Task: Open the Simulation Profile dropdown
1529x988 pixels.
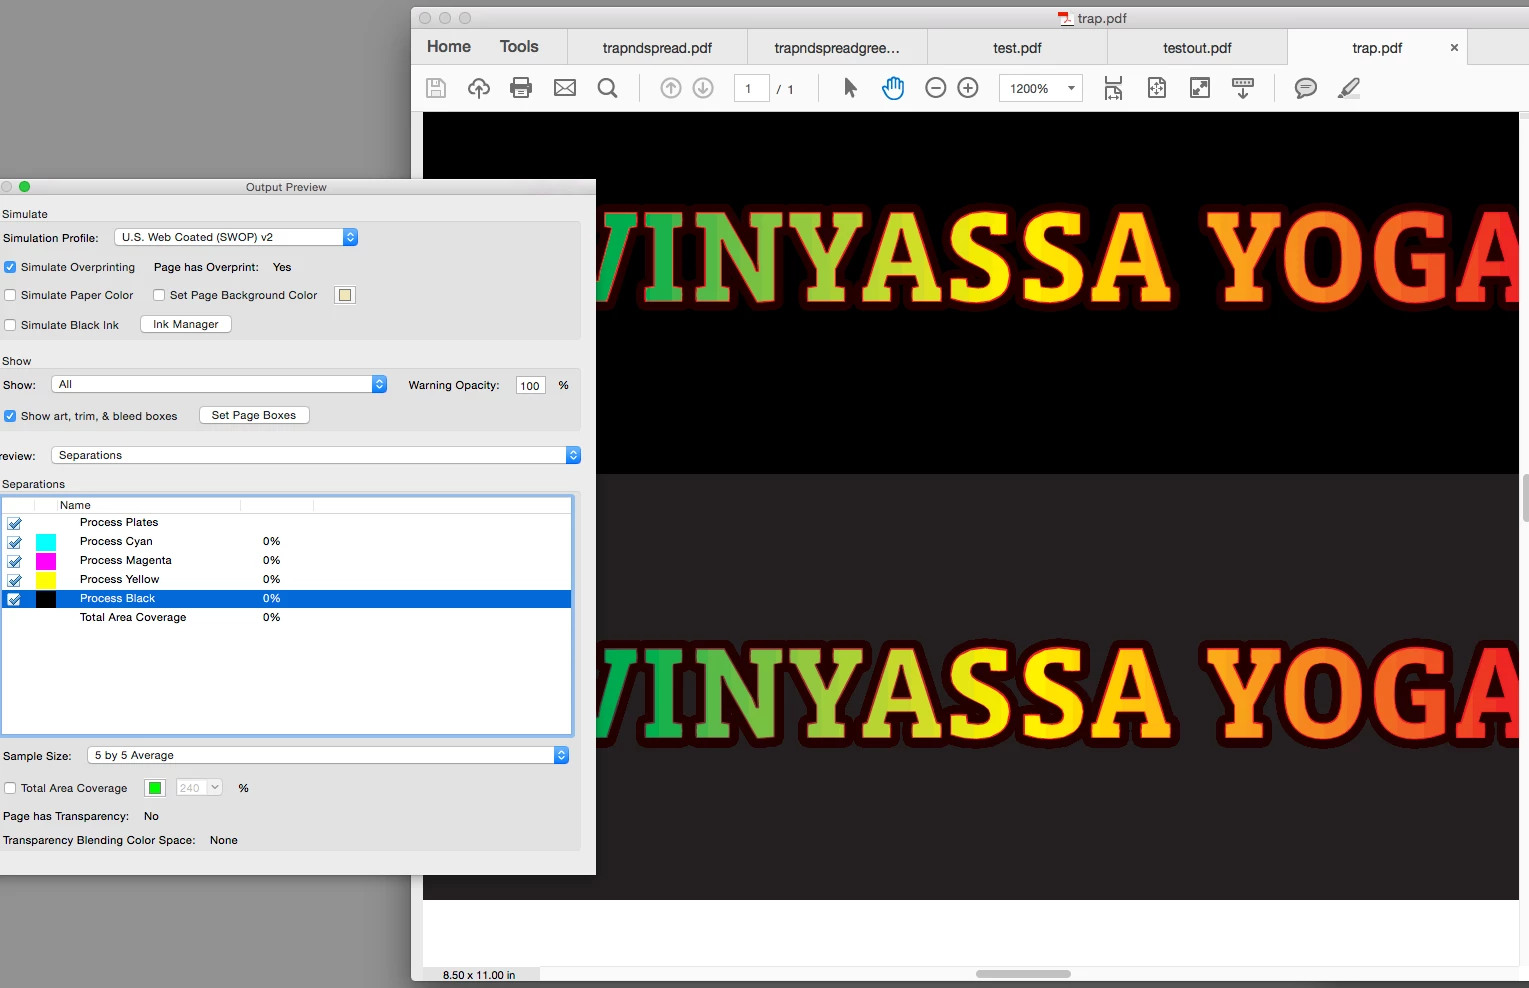Action: (236, 237)
